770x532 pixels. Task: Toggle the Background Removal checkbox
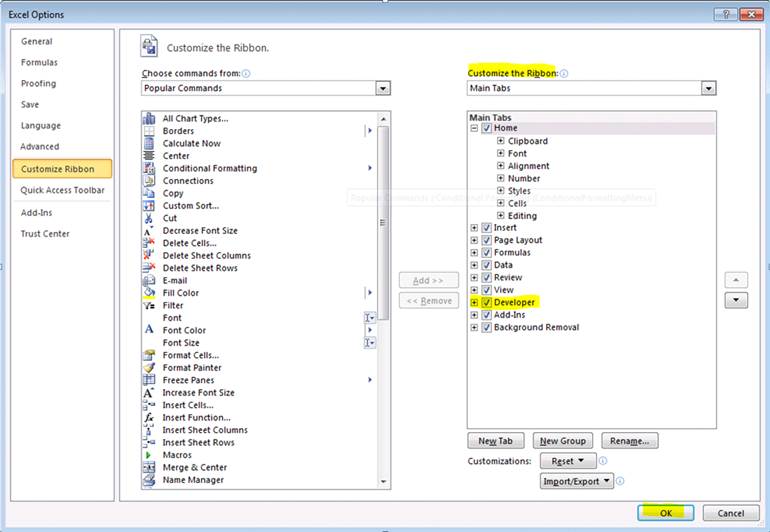487,327
